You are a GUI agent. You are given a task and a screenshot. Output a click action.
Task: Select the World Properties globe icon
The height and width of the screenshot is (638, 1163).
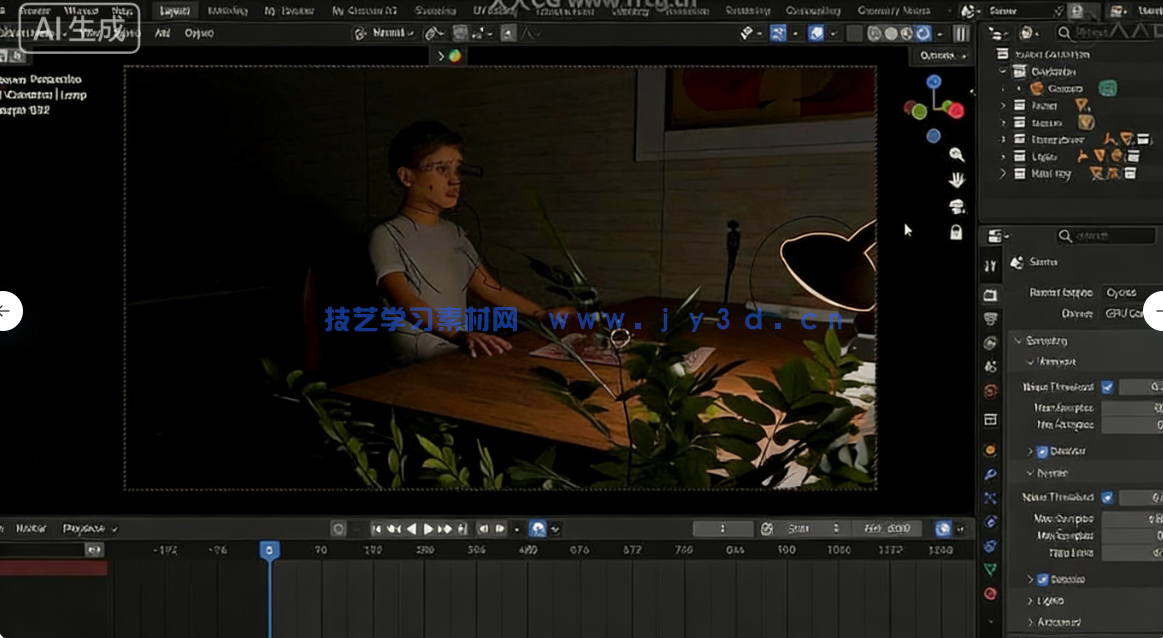990,389
